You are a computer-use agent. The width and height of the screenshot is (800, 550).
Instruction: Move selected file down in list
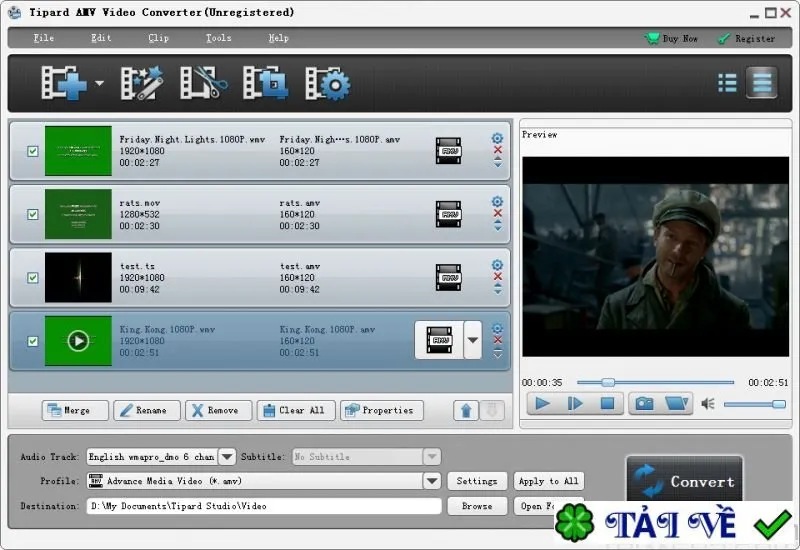(x=492, y=410)
